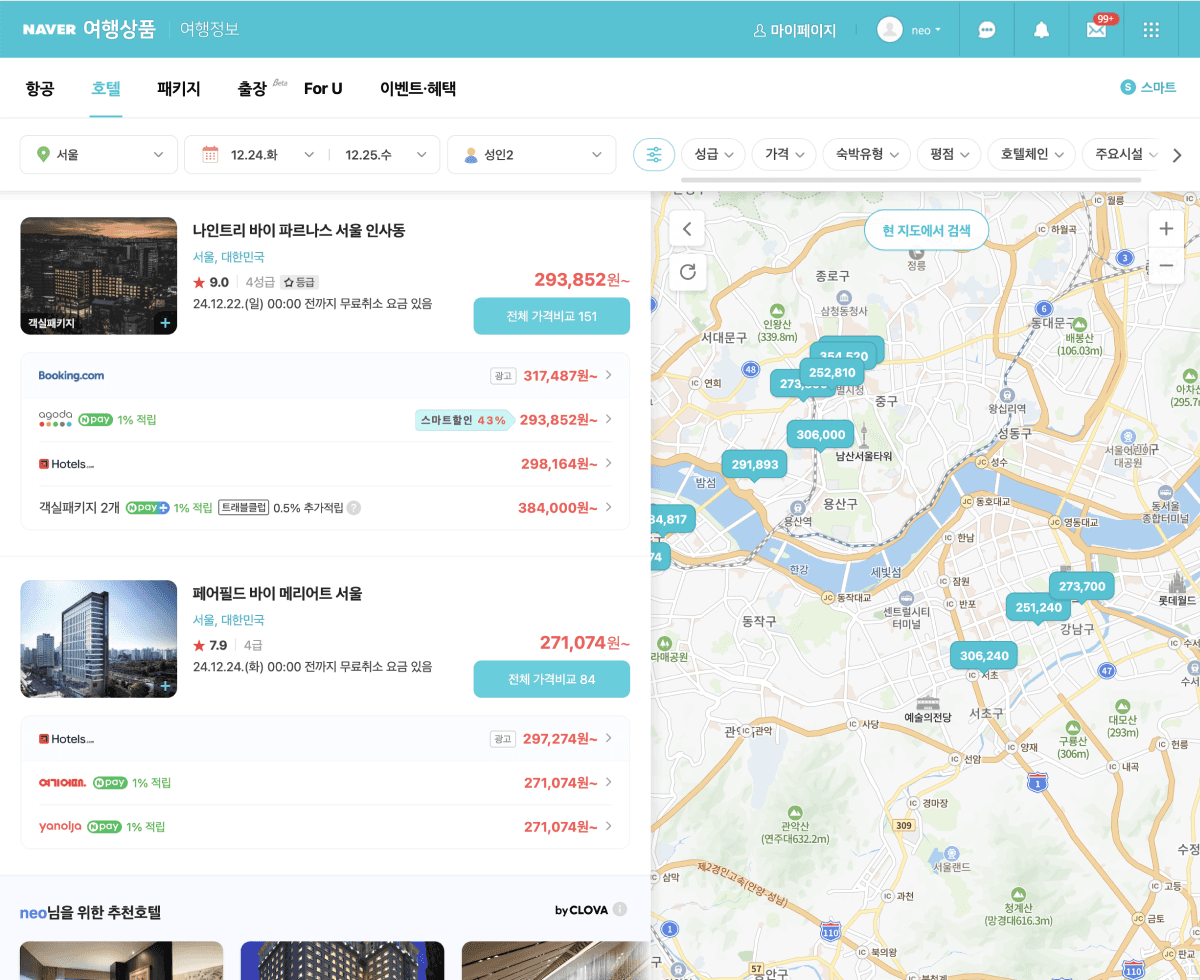The image size is (1200, 980).
Task: Open the neo account dropdown arrow
Action: tap(938, 31)
